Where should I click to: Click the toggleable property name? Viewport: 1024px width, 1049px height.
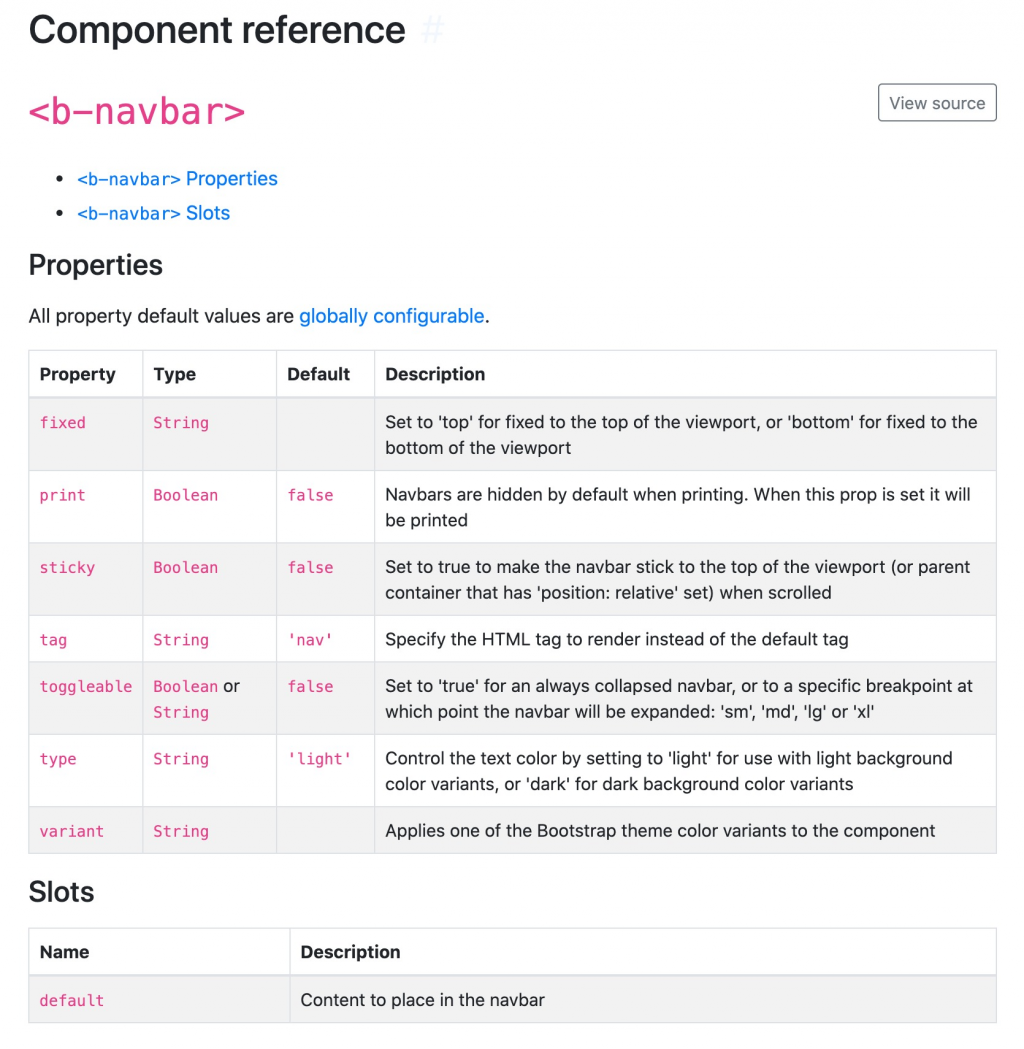[x=86, y=687]
